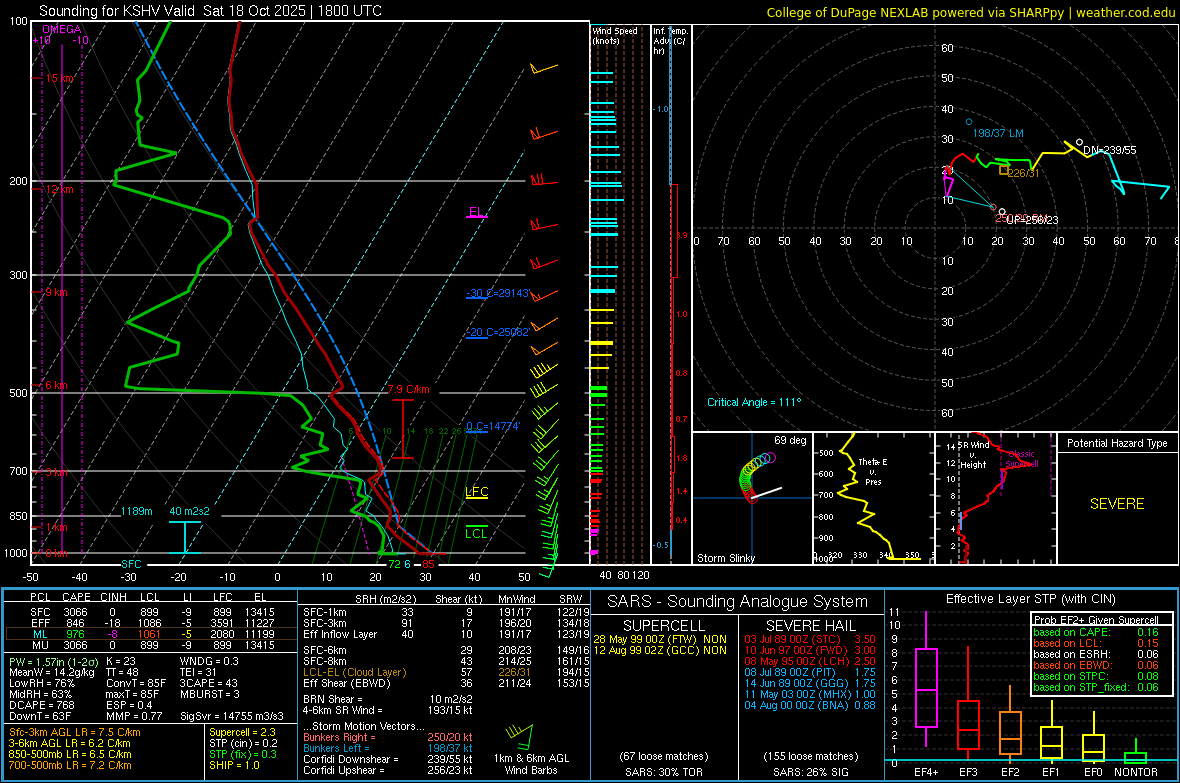Click the 'Theta-E v. Pres' inset label
This screenshot has height=783, width=1180.
pyautogui.click(x=873, y=471)
